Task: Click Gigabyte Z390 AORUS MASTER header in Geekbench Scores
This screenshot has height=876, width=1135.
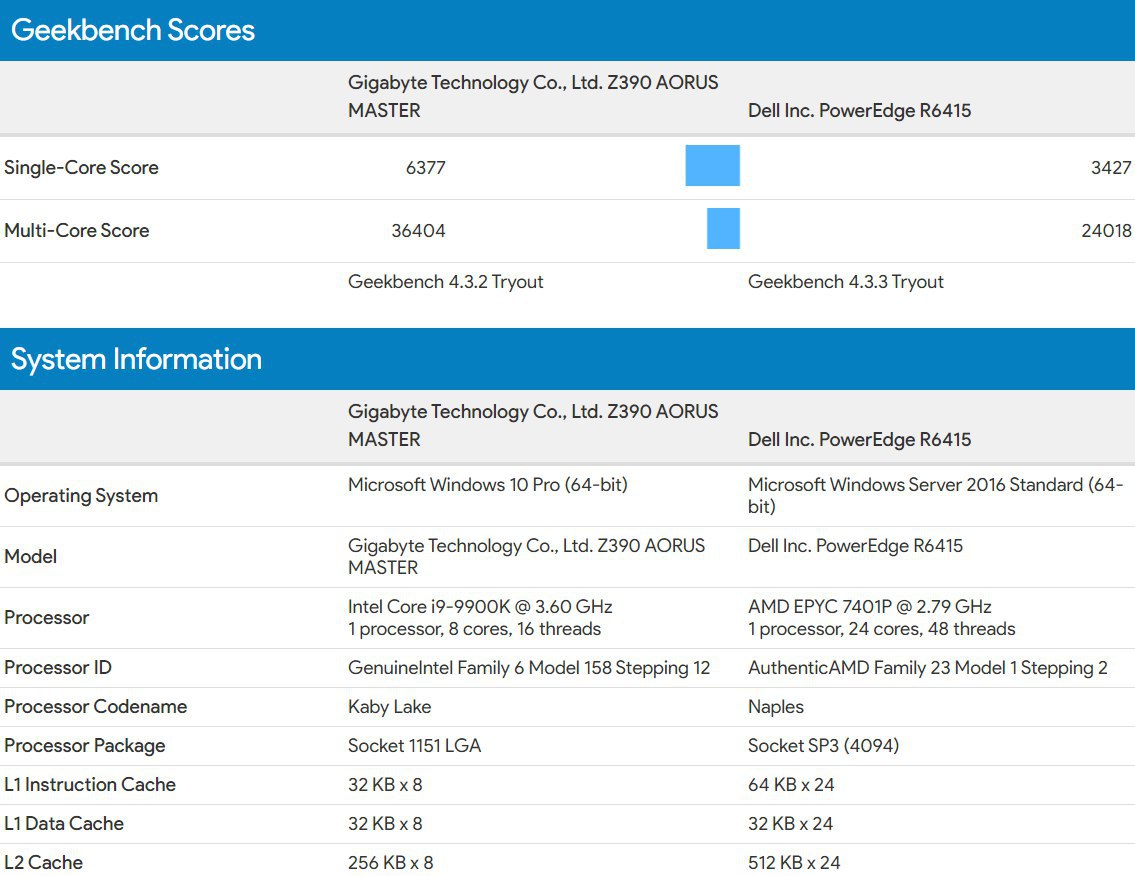Action: tap(533, 96)
